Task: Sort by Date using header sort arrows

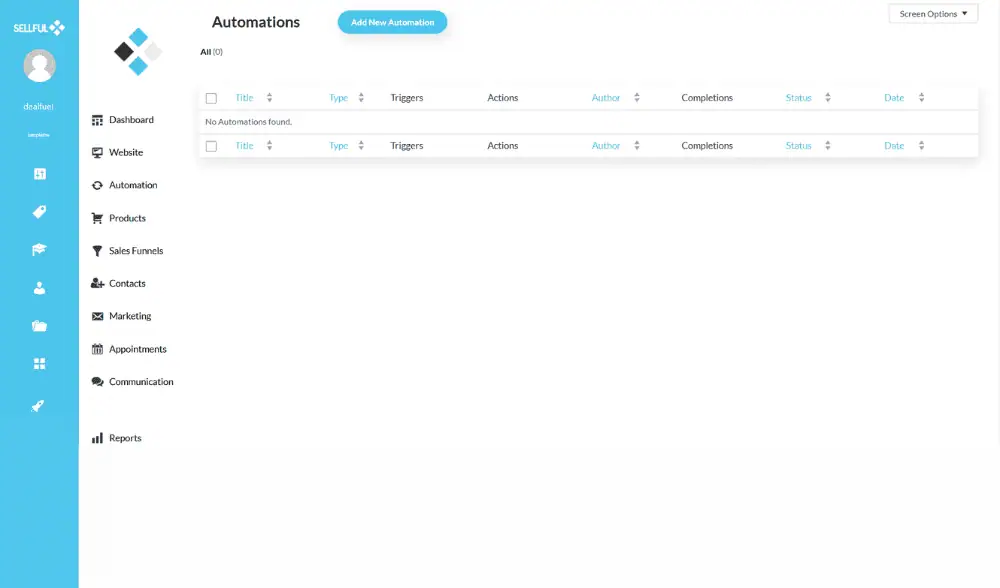Action: pyautogui.click(x=921, y=98)
